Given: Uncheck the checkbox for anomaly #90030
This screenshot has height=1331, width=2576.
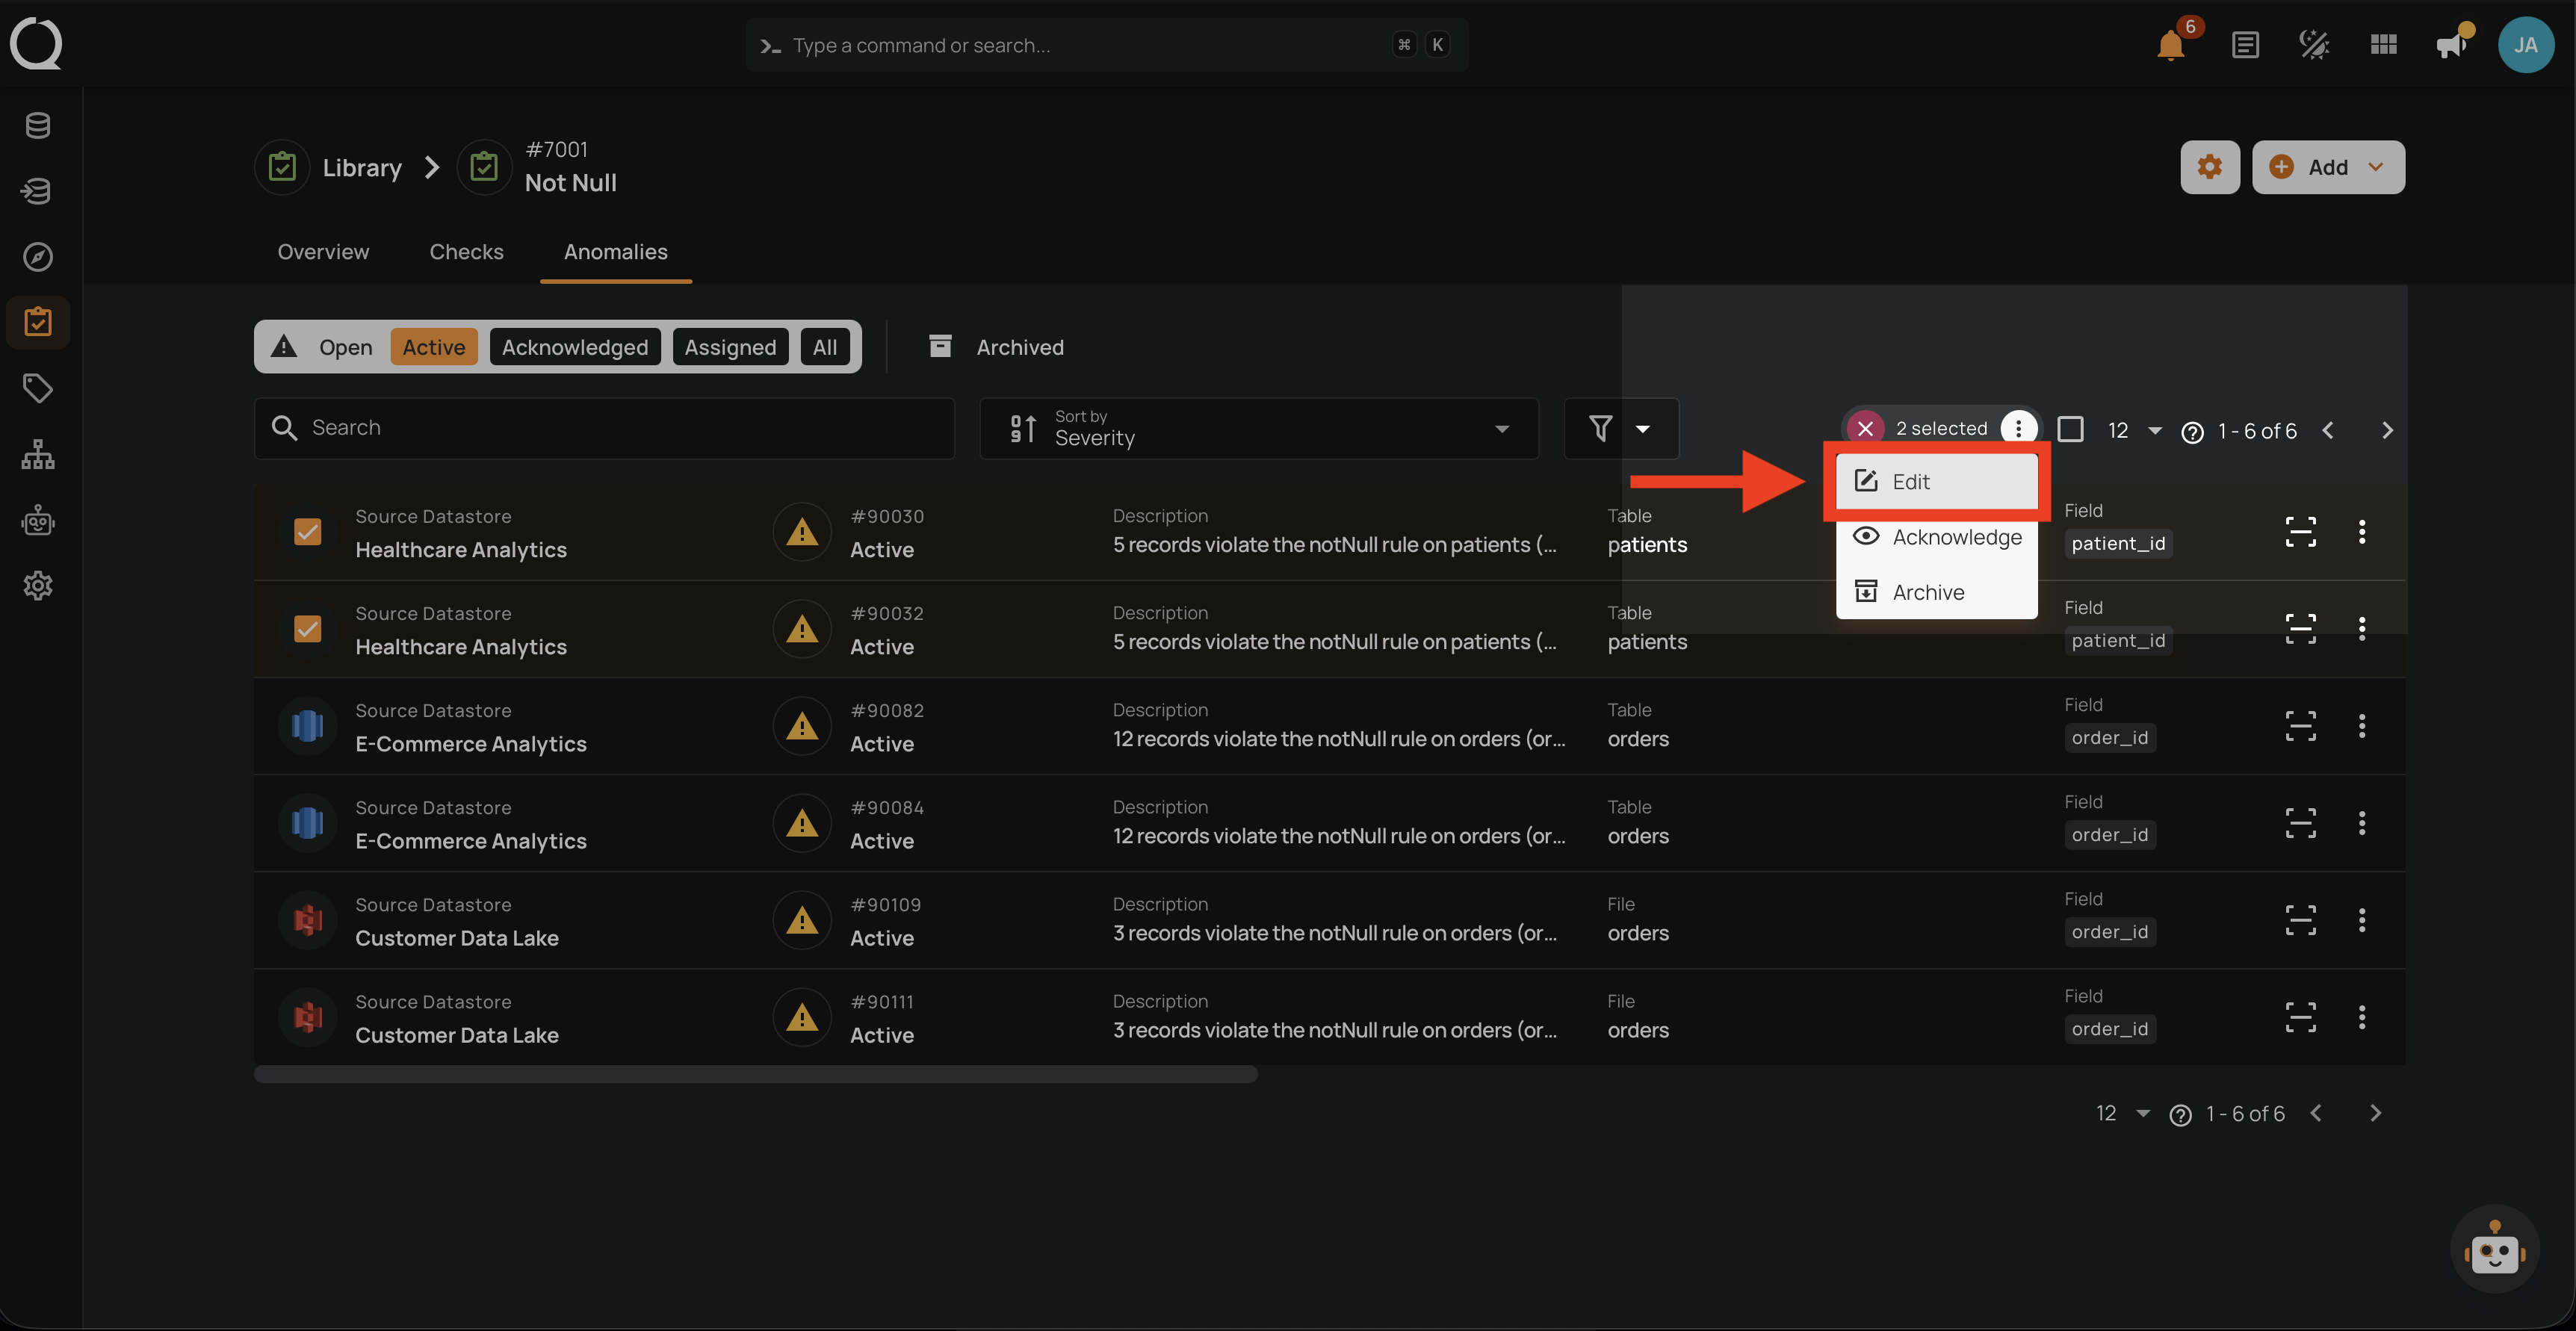Looking at the screenshot, I should point(308,532).
